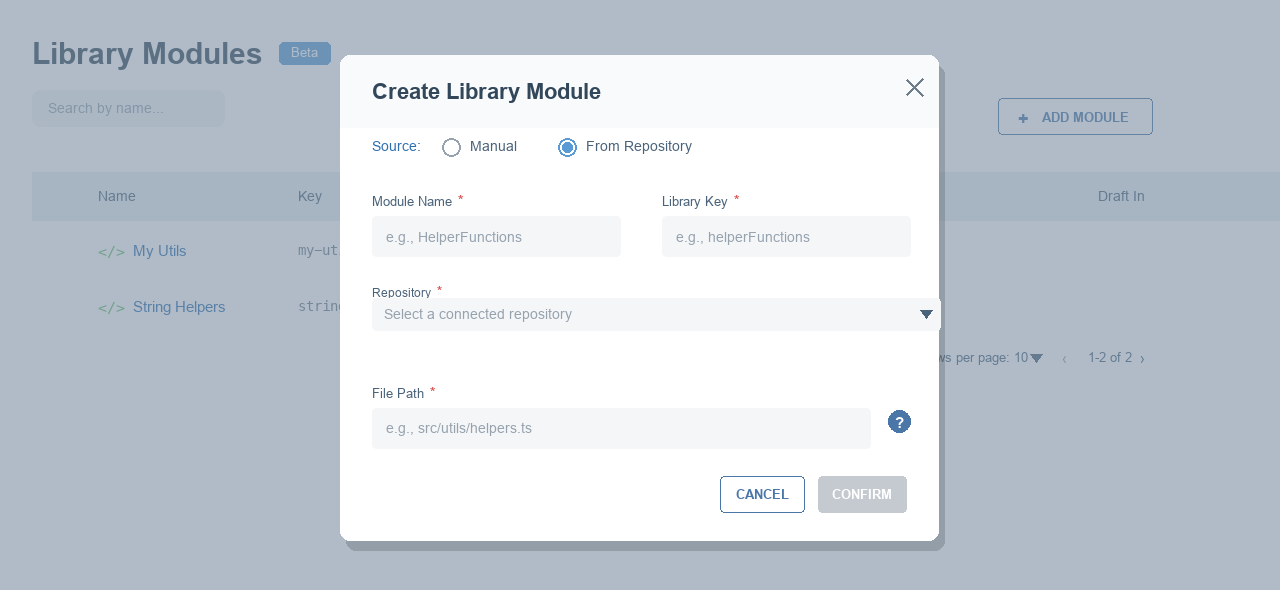Click the File Path input field
Image resolution: width=1280 pixels, height=590 pixels.
[x=621, y=428]
